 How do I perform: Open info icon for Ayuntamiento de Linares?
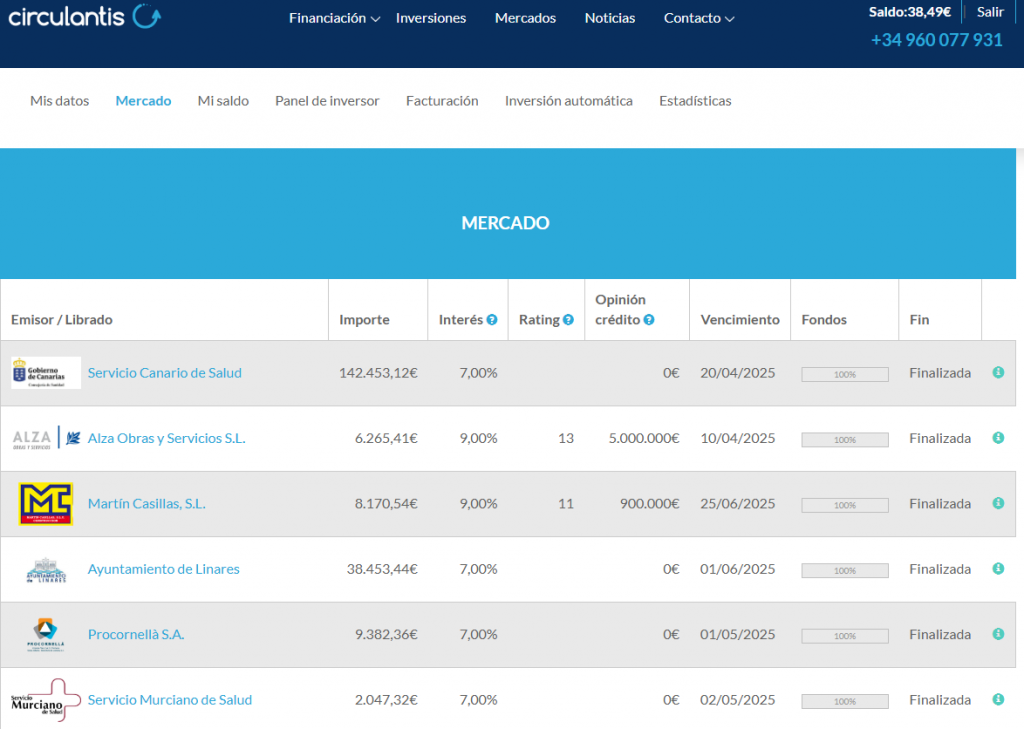[998, 569]
